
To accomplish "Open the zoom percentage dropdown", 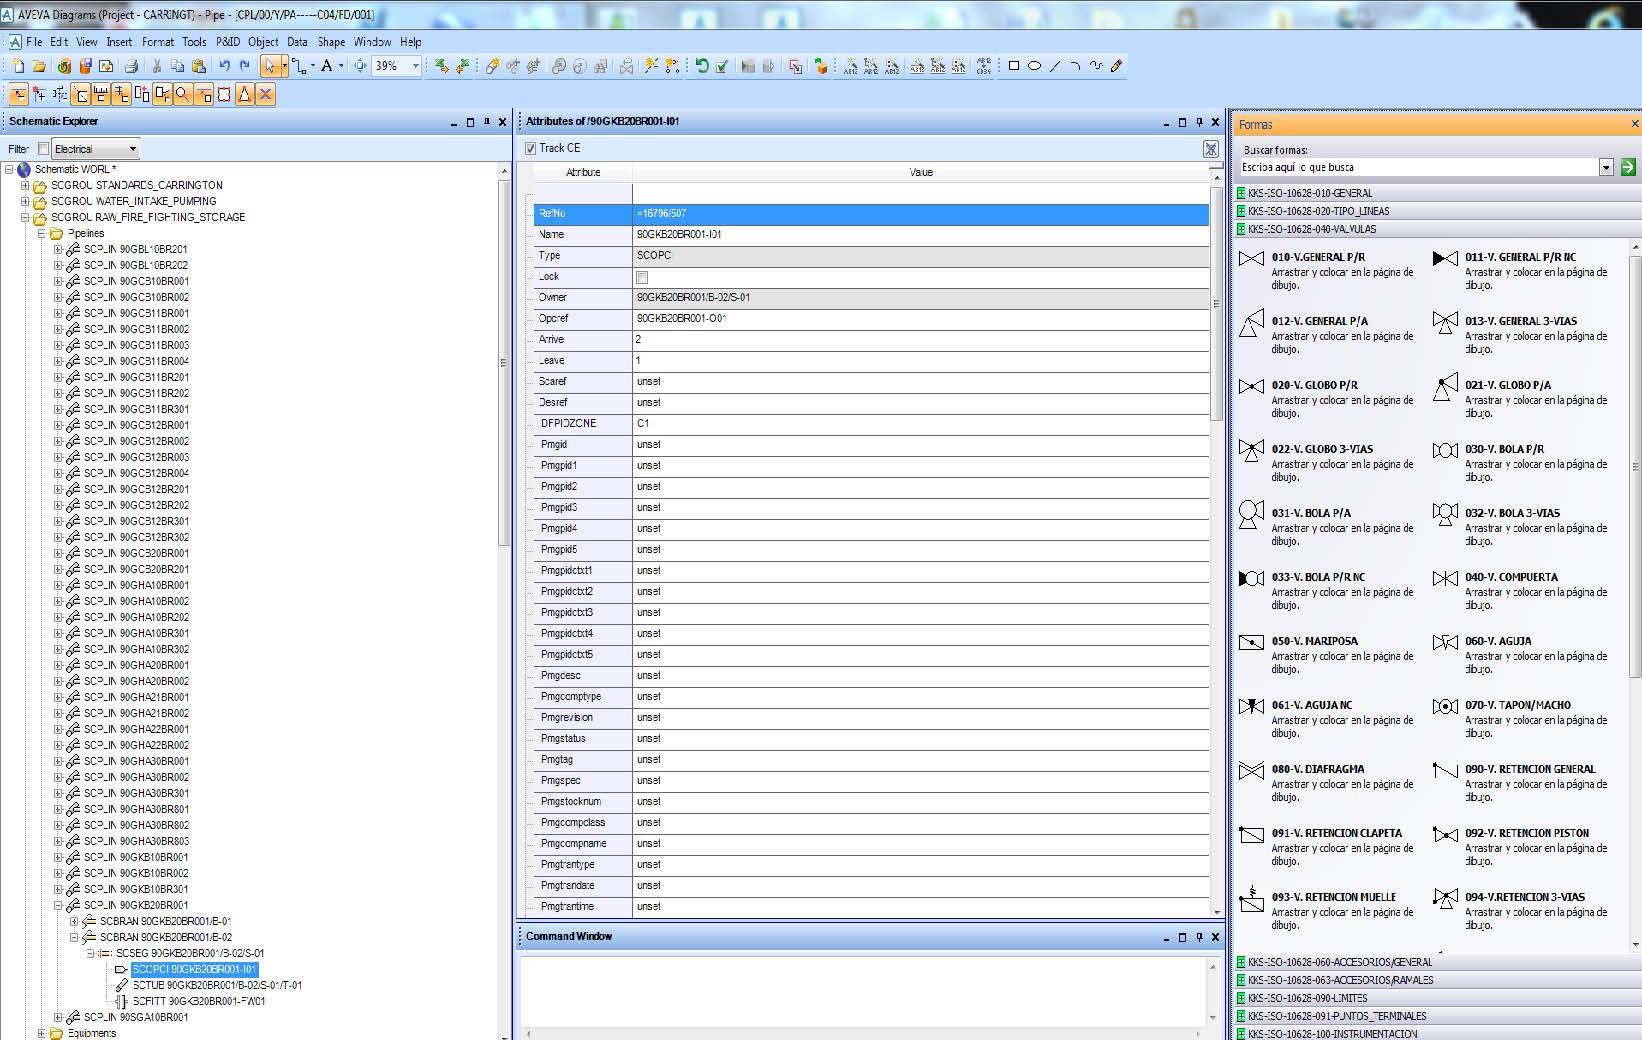I will (x=416, y=66).
